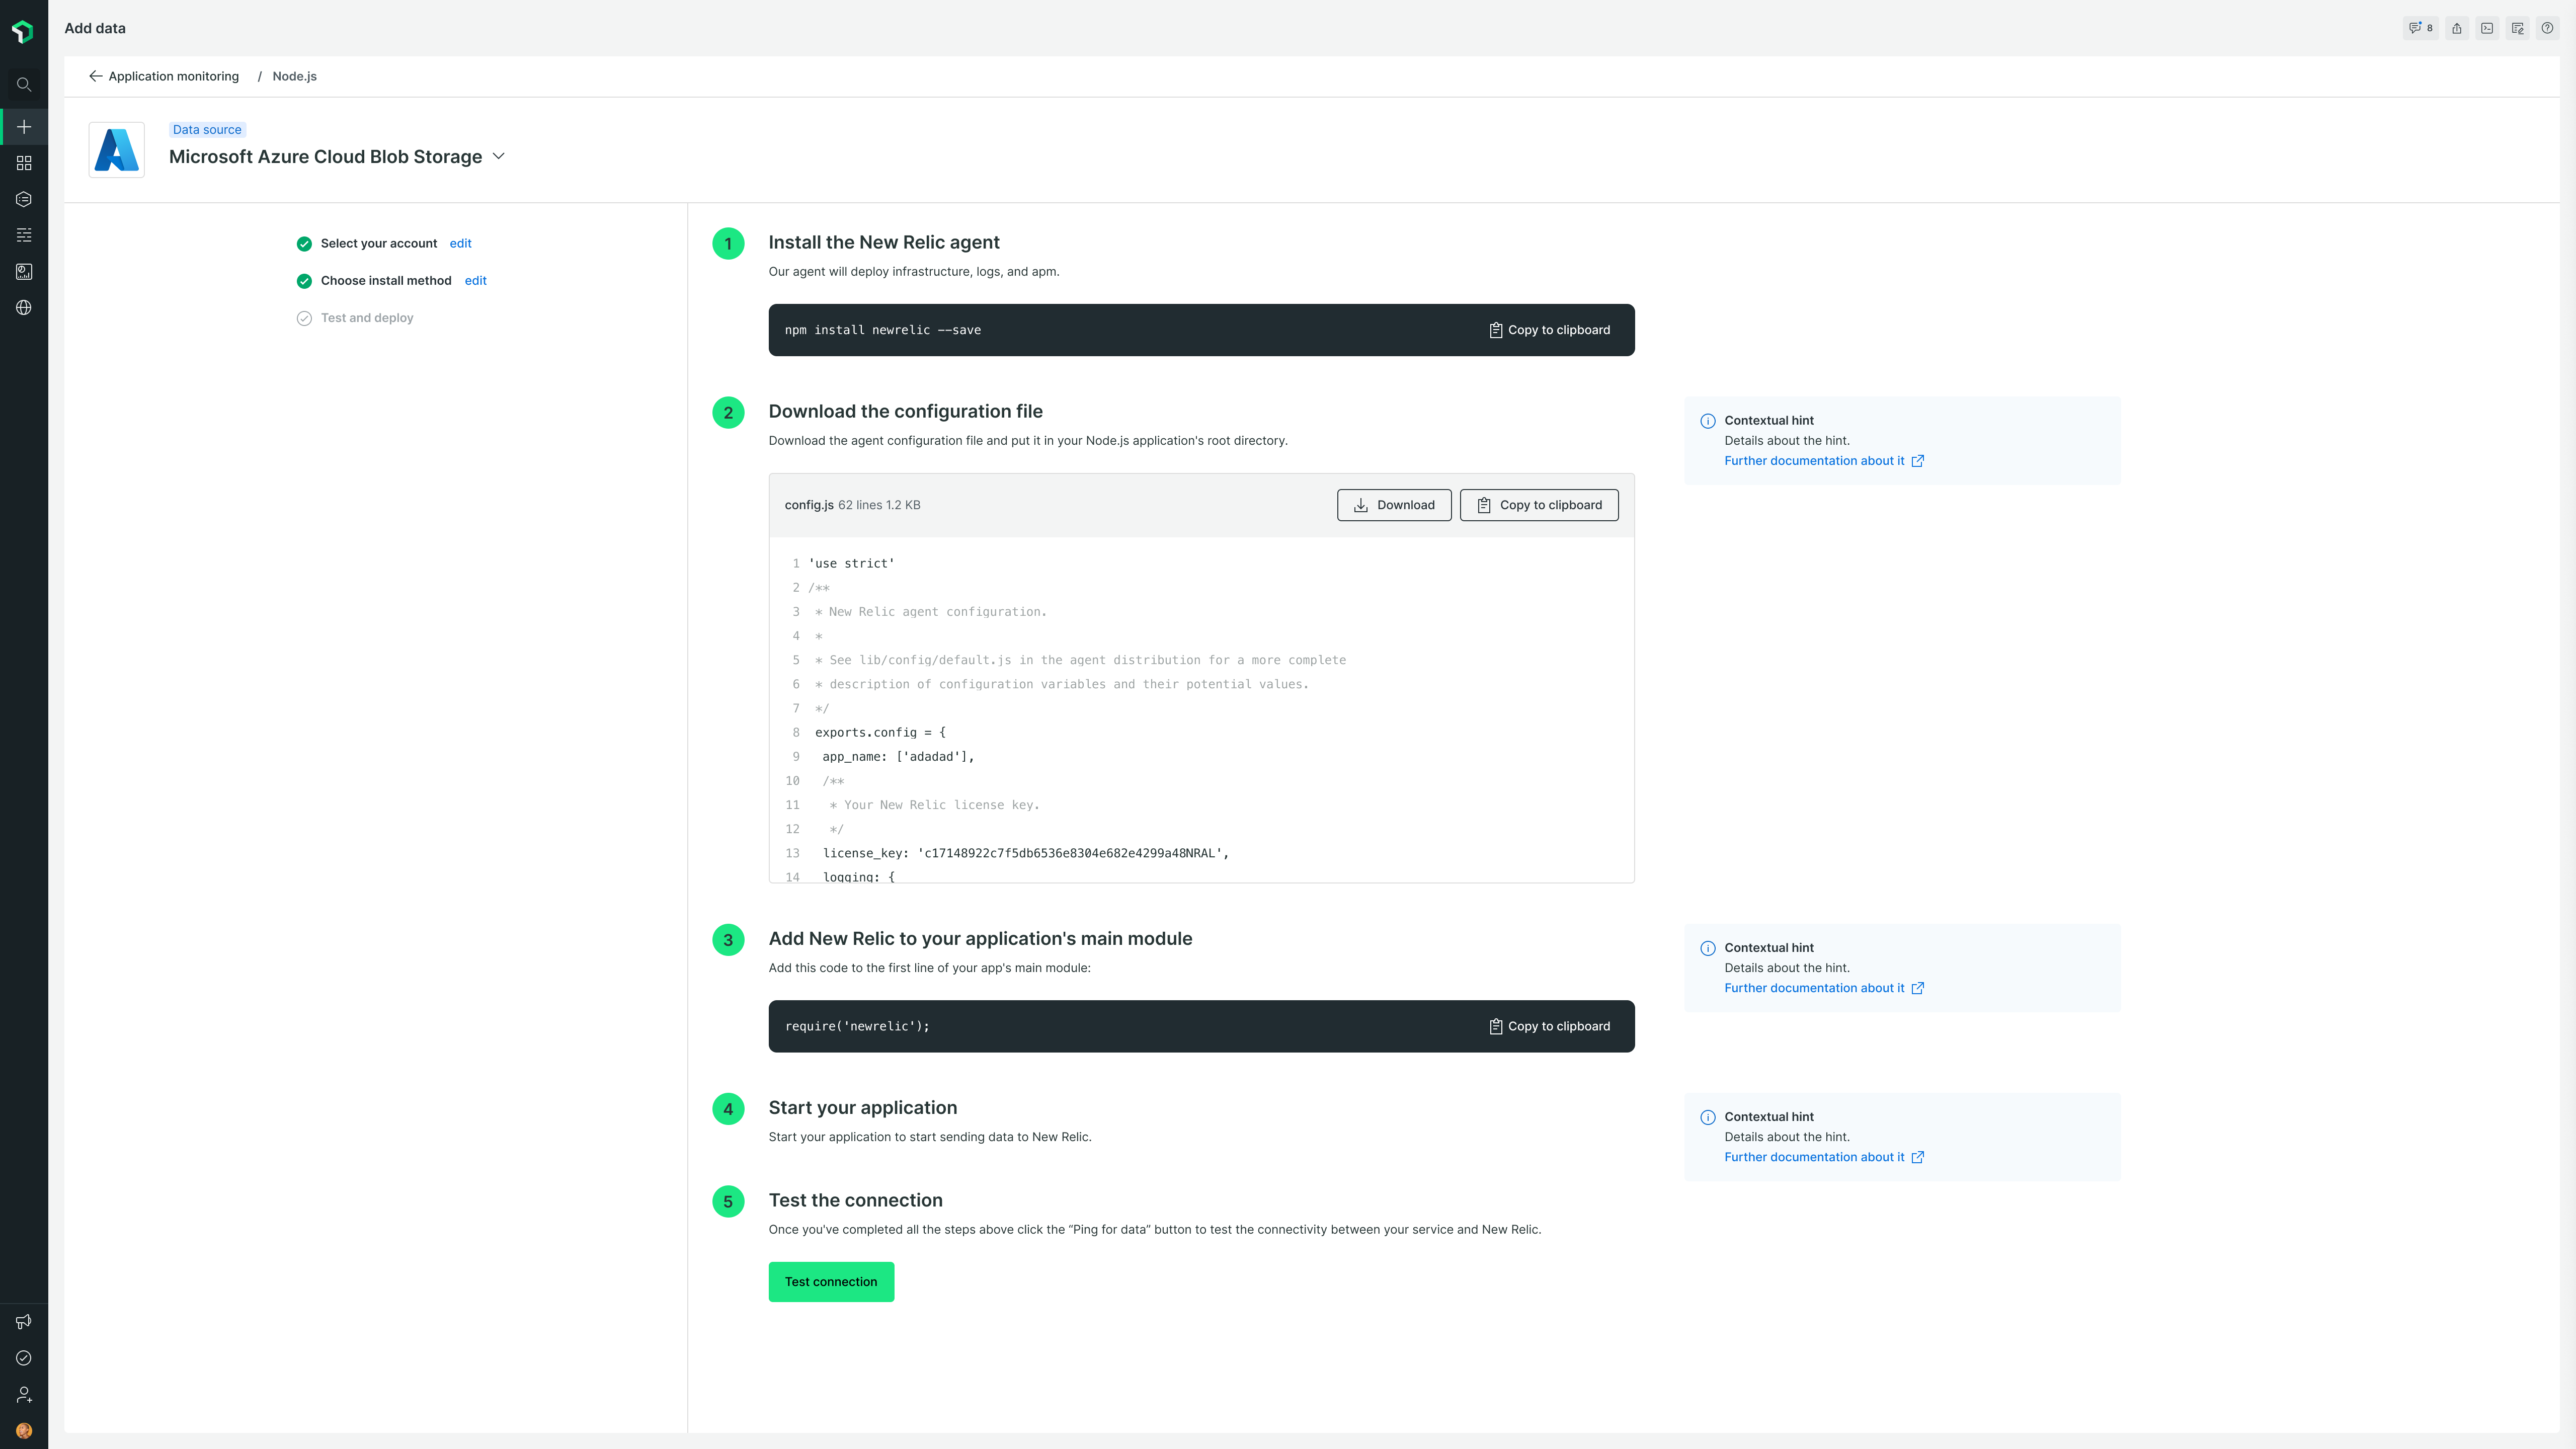This screenshot has width=2576, height=1449.
Task: Click the app_name line in config code
Action: point(898,757)
